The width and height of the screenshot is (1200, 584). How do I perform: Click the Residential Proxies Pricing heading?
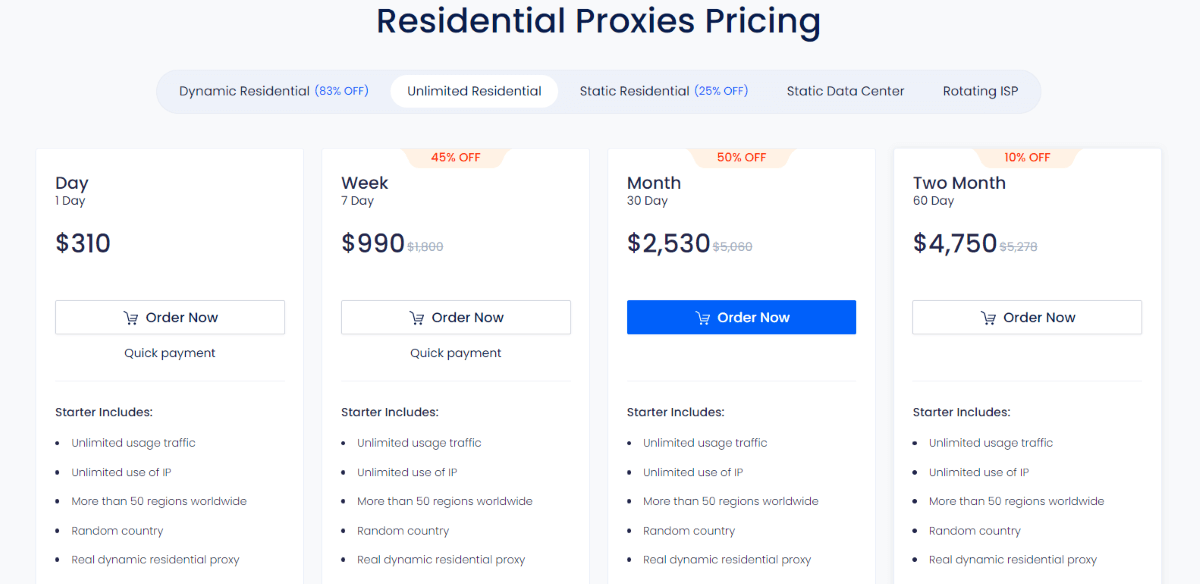[x=598, y=20]
